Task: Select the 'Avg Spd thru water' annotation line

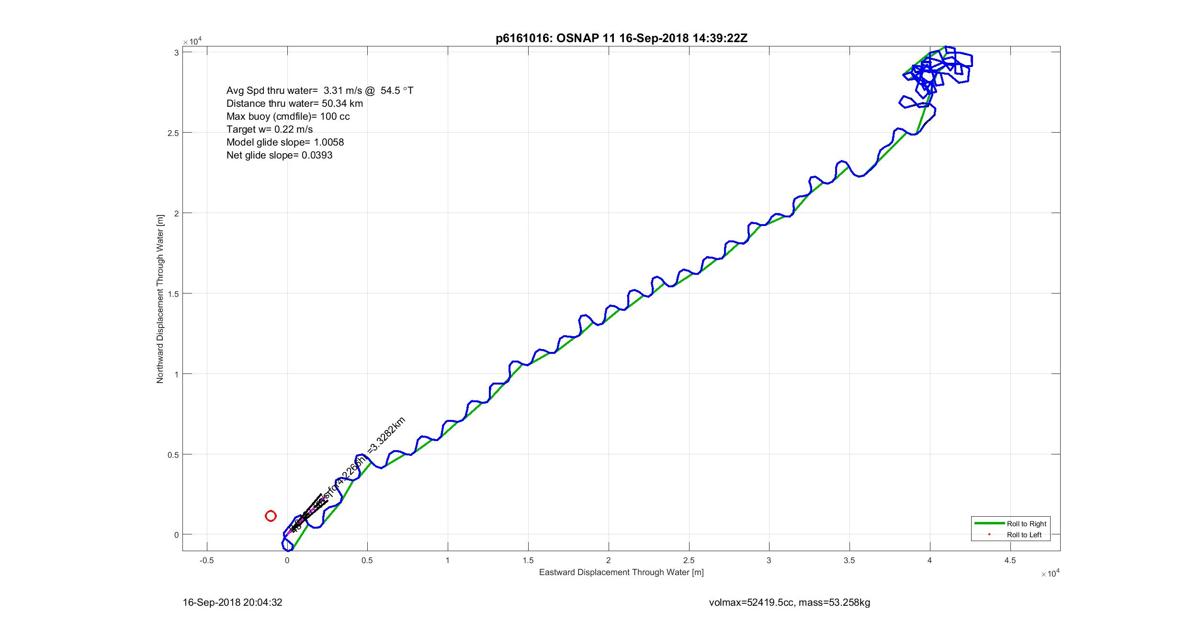Action: pyautogui.click(x=320, y=90)
